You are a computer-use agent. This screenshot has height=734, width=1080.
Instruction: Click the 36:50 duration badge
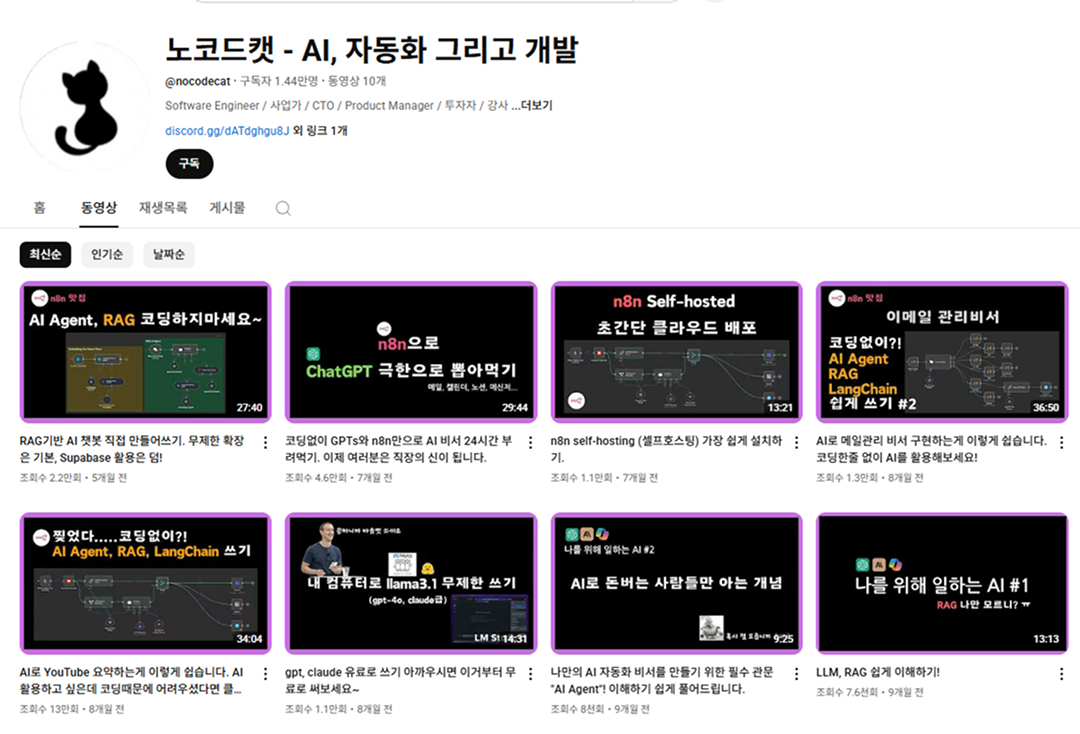[1046, 408]
